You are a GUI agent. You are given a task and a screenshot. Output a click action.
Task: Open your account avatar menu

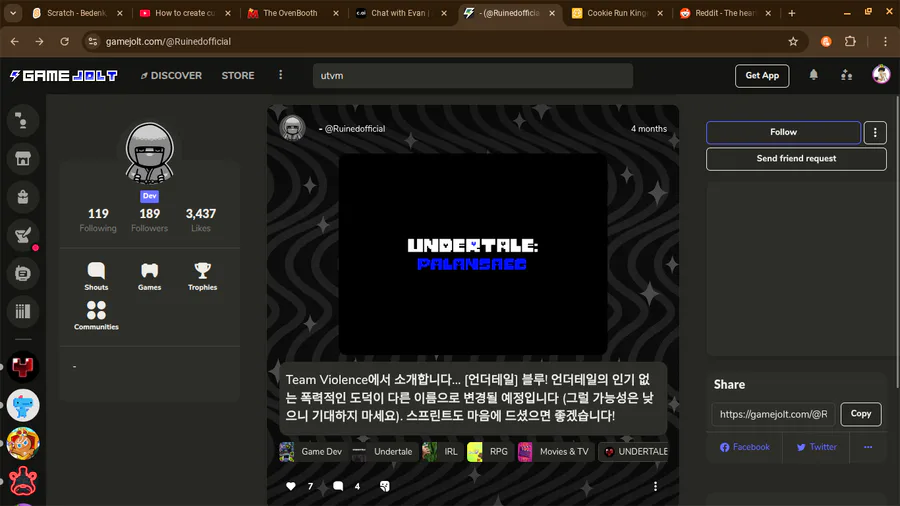click(881, 75)
